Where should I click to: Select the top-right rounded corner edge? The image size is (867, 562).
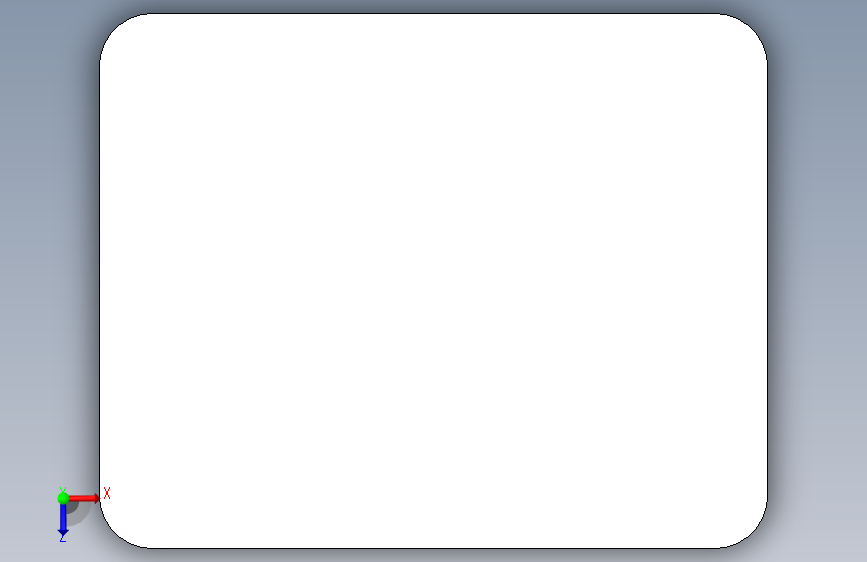pyautogui.click(x=753, y=28)
